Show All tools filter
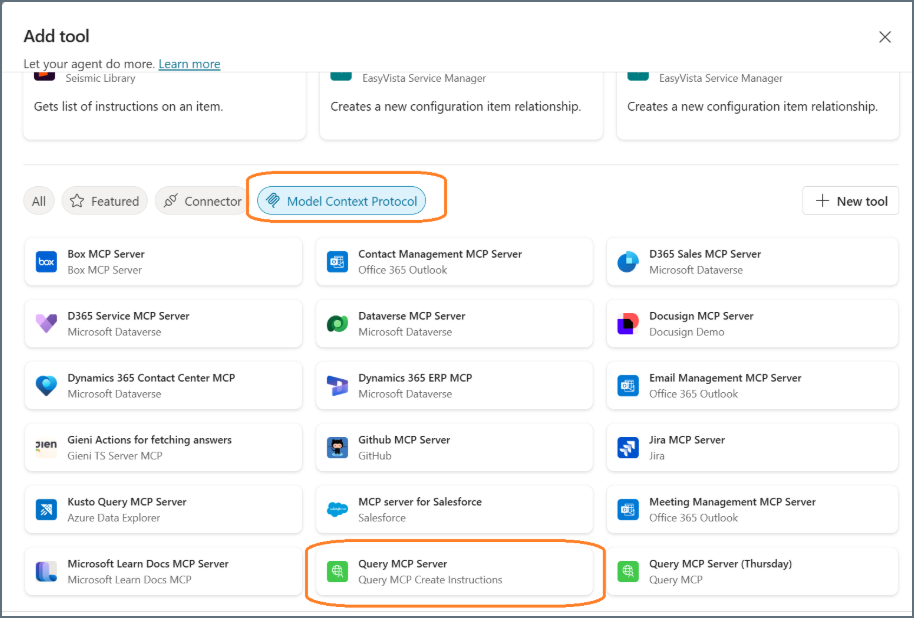The height and width of the screenshot is (618, 914). point(39,201)
